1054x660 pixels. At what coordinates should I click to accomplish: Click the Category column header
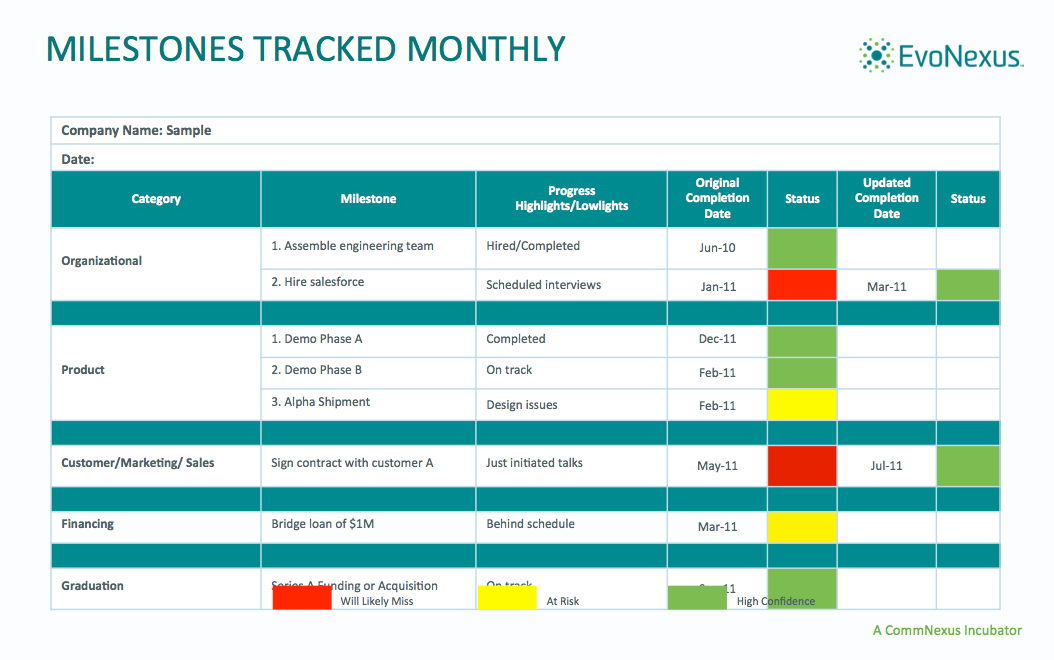[156, 199]
